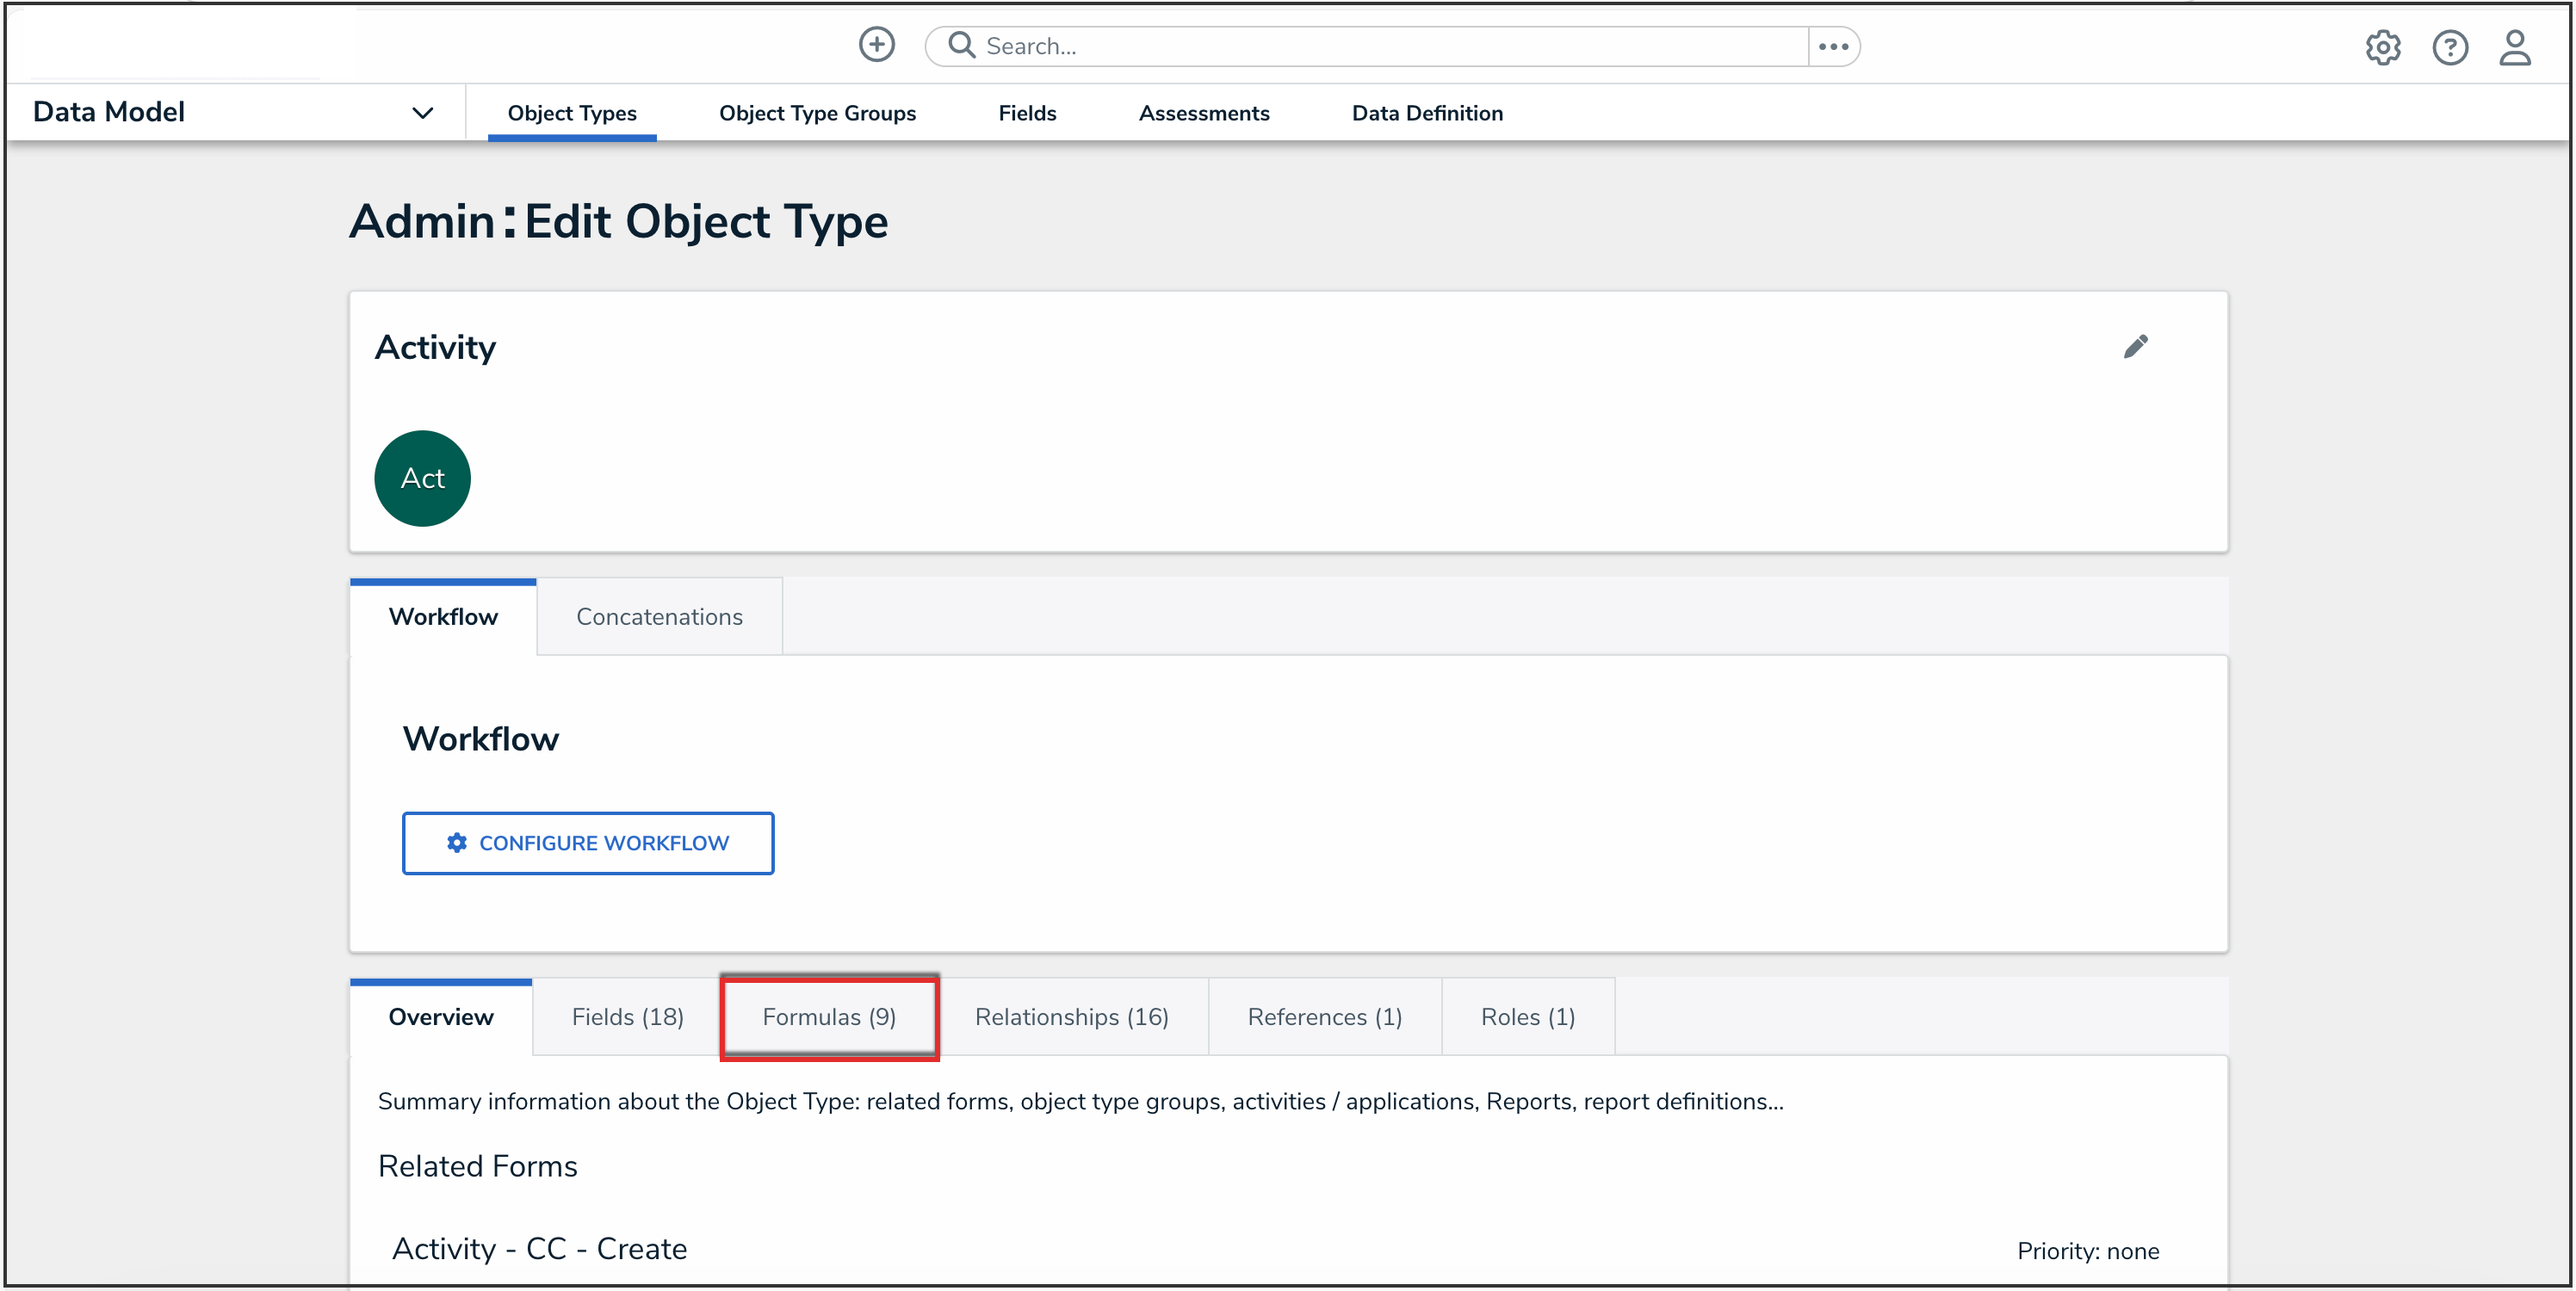Expand the Data Model dropdown chevron
The width and height of the screenshot is (2576, 1291).
(x=422, y=113)
